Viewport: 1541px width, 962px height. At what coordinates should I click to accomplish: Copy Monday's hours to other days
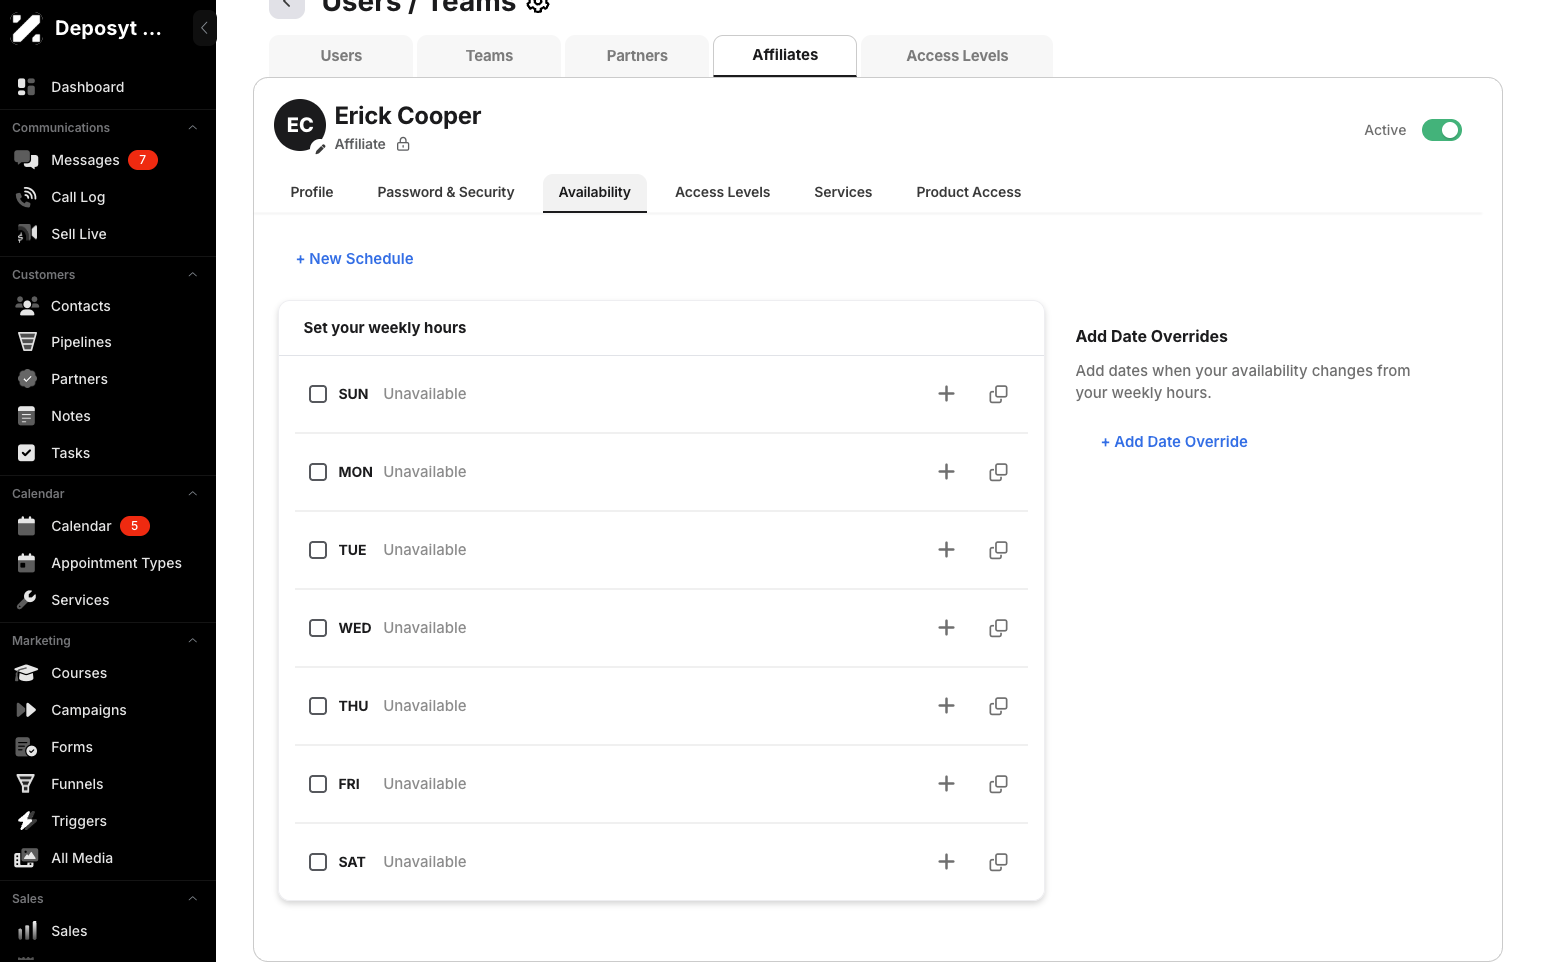998,472
